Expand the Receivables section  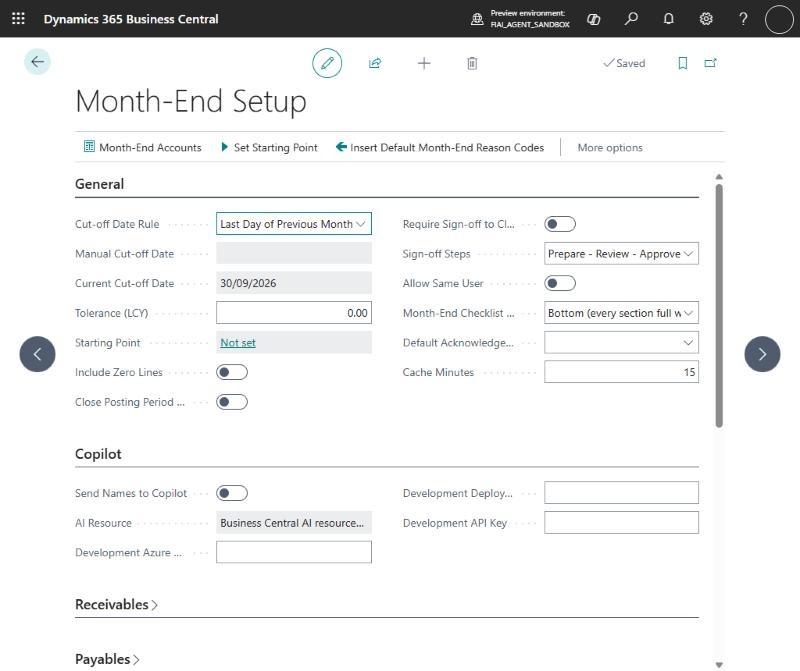click(x=116, y=605)
